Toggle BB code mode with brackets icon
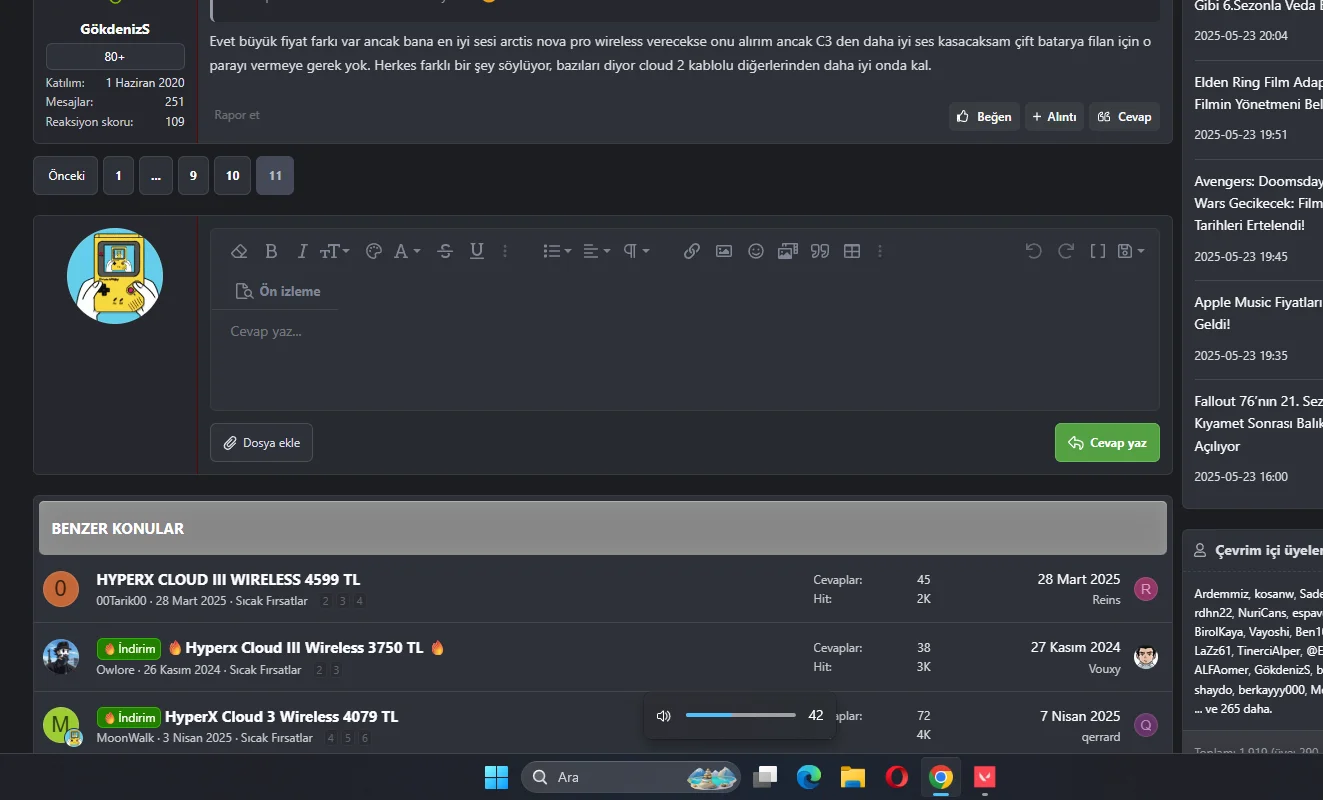This screenshot has height=800, width=1323. pos(1098,251)
